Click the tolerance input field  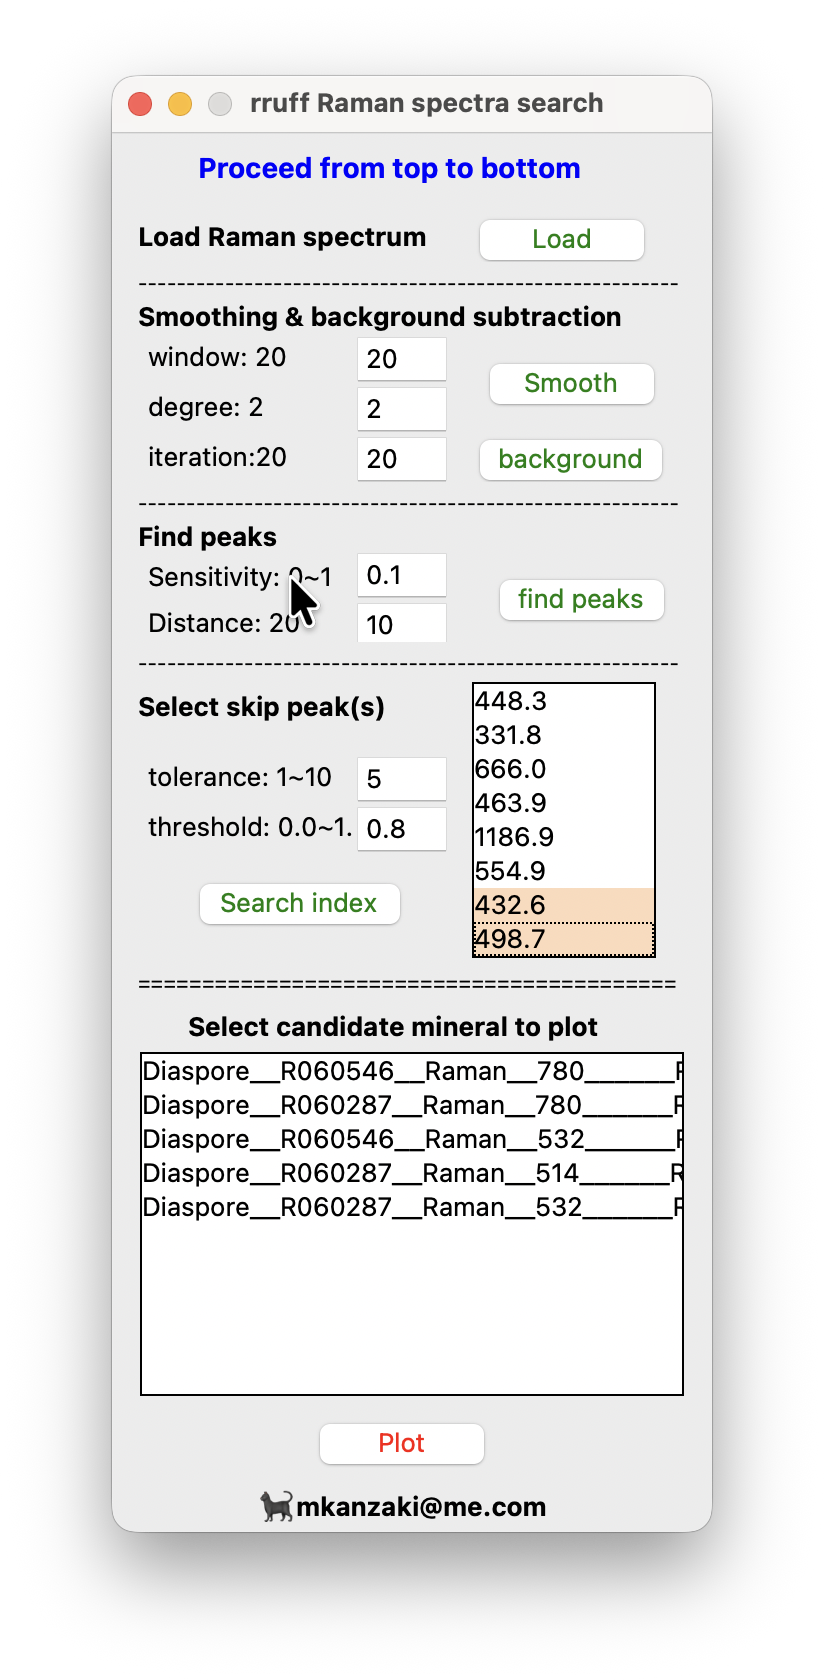[401, 779]
